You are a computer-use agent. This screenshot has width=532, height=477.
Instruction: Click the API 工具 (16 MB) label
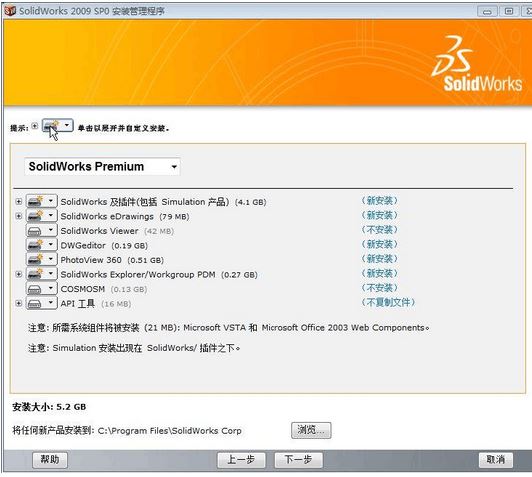(x=96, y=304)
